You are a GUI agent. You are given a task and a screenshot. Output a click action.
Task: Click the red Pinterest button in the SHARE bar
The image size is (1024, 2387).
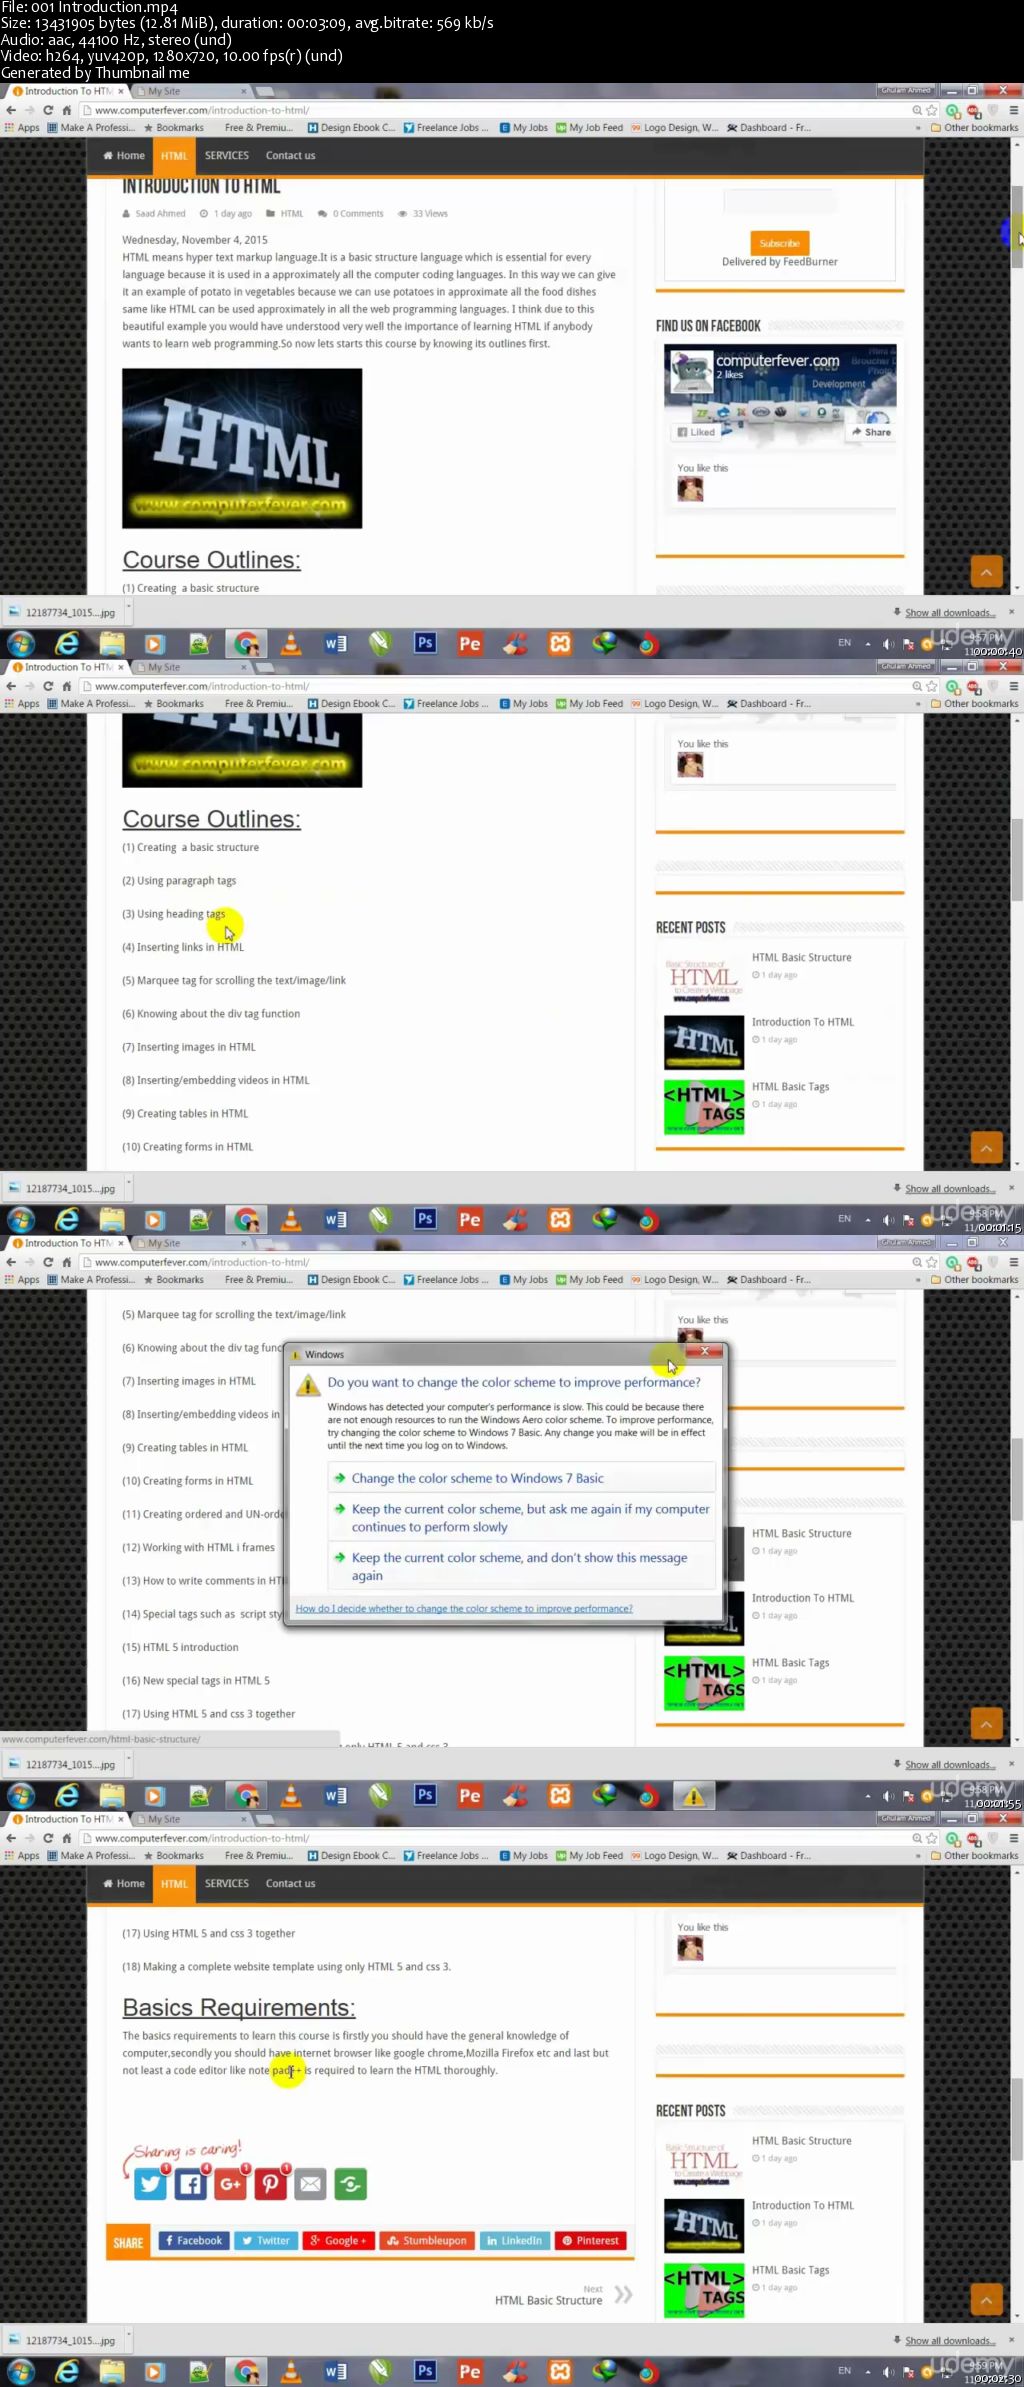click(x=590, y=2240)
